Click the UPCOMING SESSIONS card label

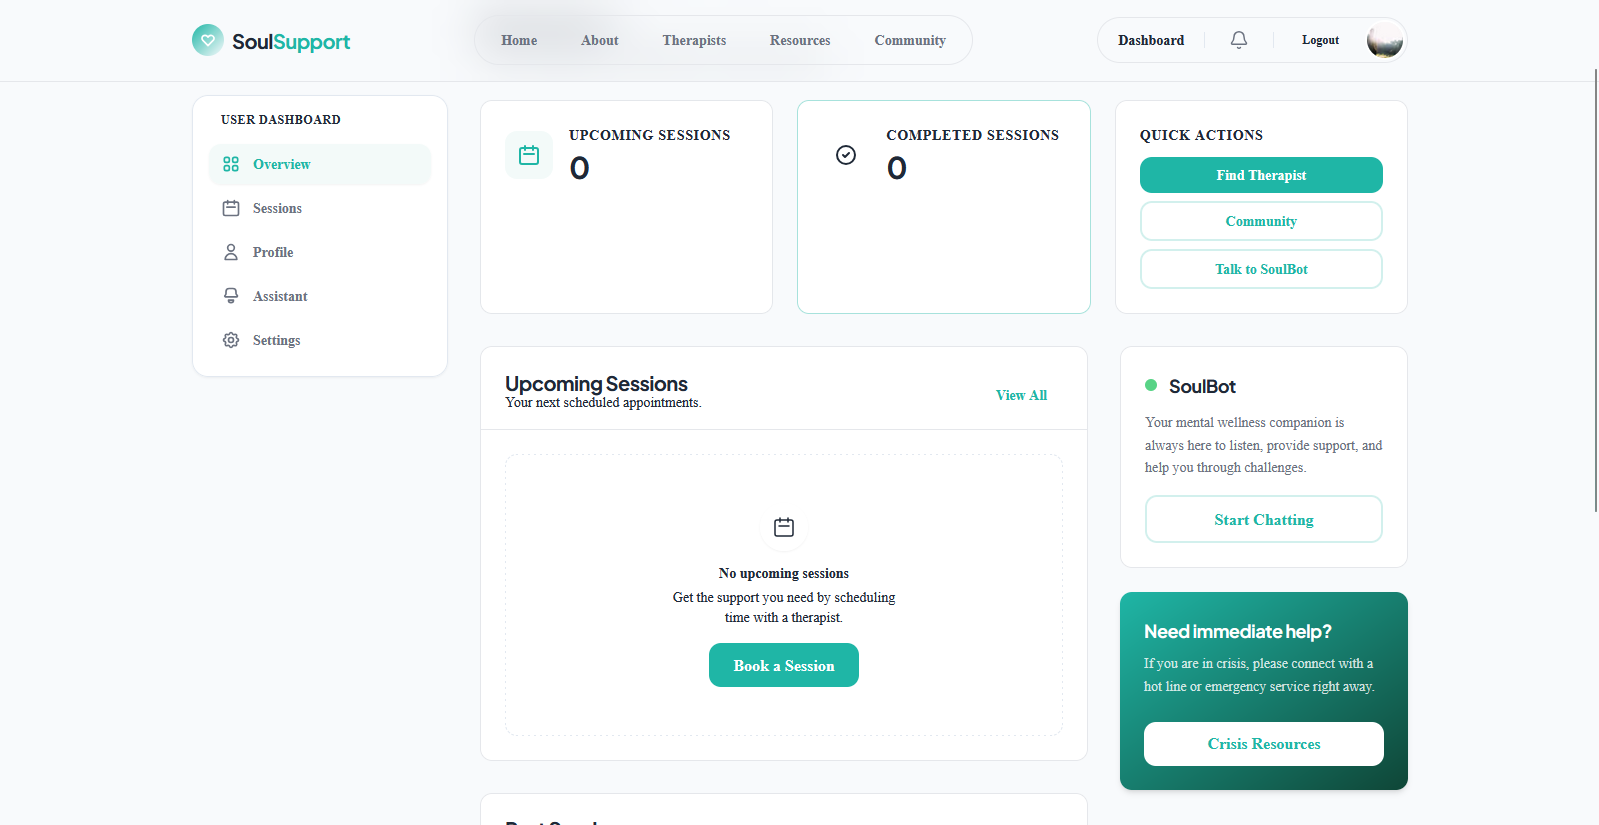(x=649, y=135)
